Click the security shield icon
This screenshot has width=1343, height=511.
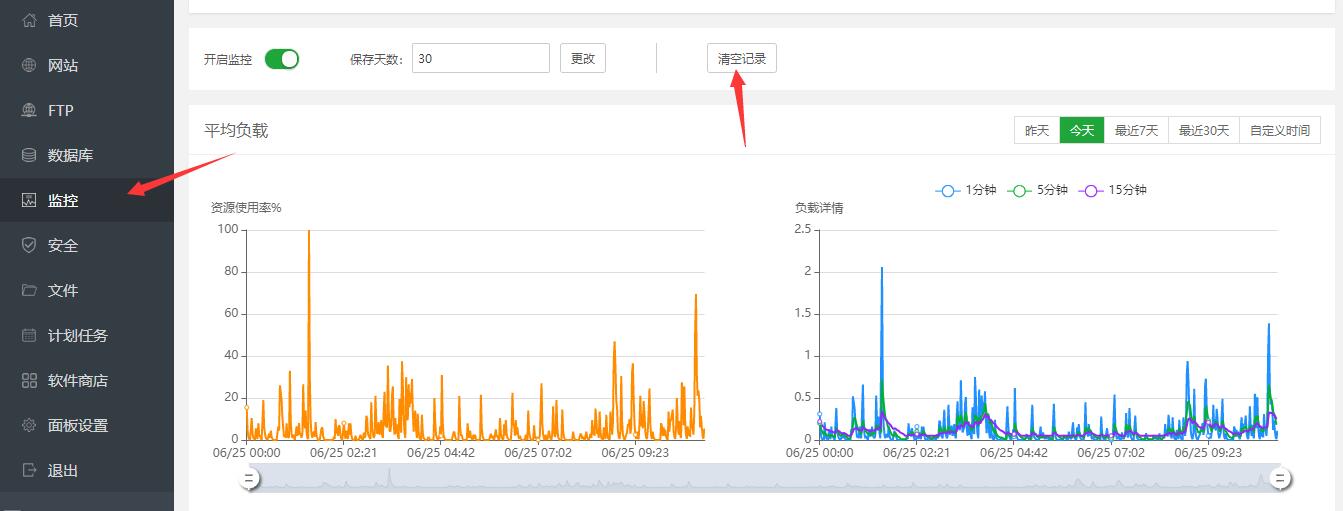coord(29,245)
